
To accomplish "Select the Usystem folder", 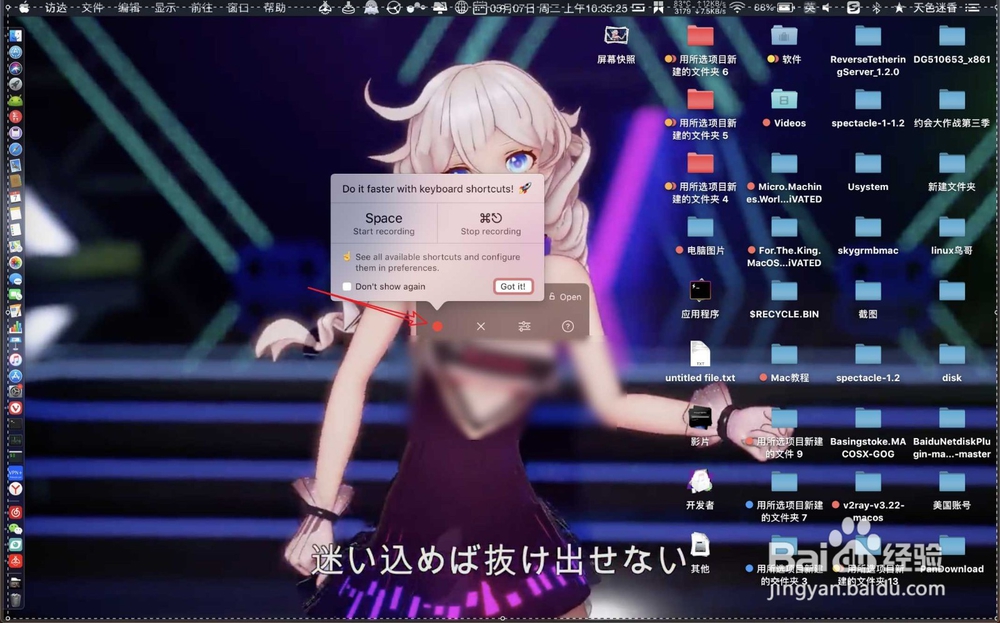I will (x=868, y=164).
